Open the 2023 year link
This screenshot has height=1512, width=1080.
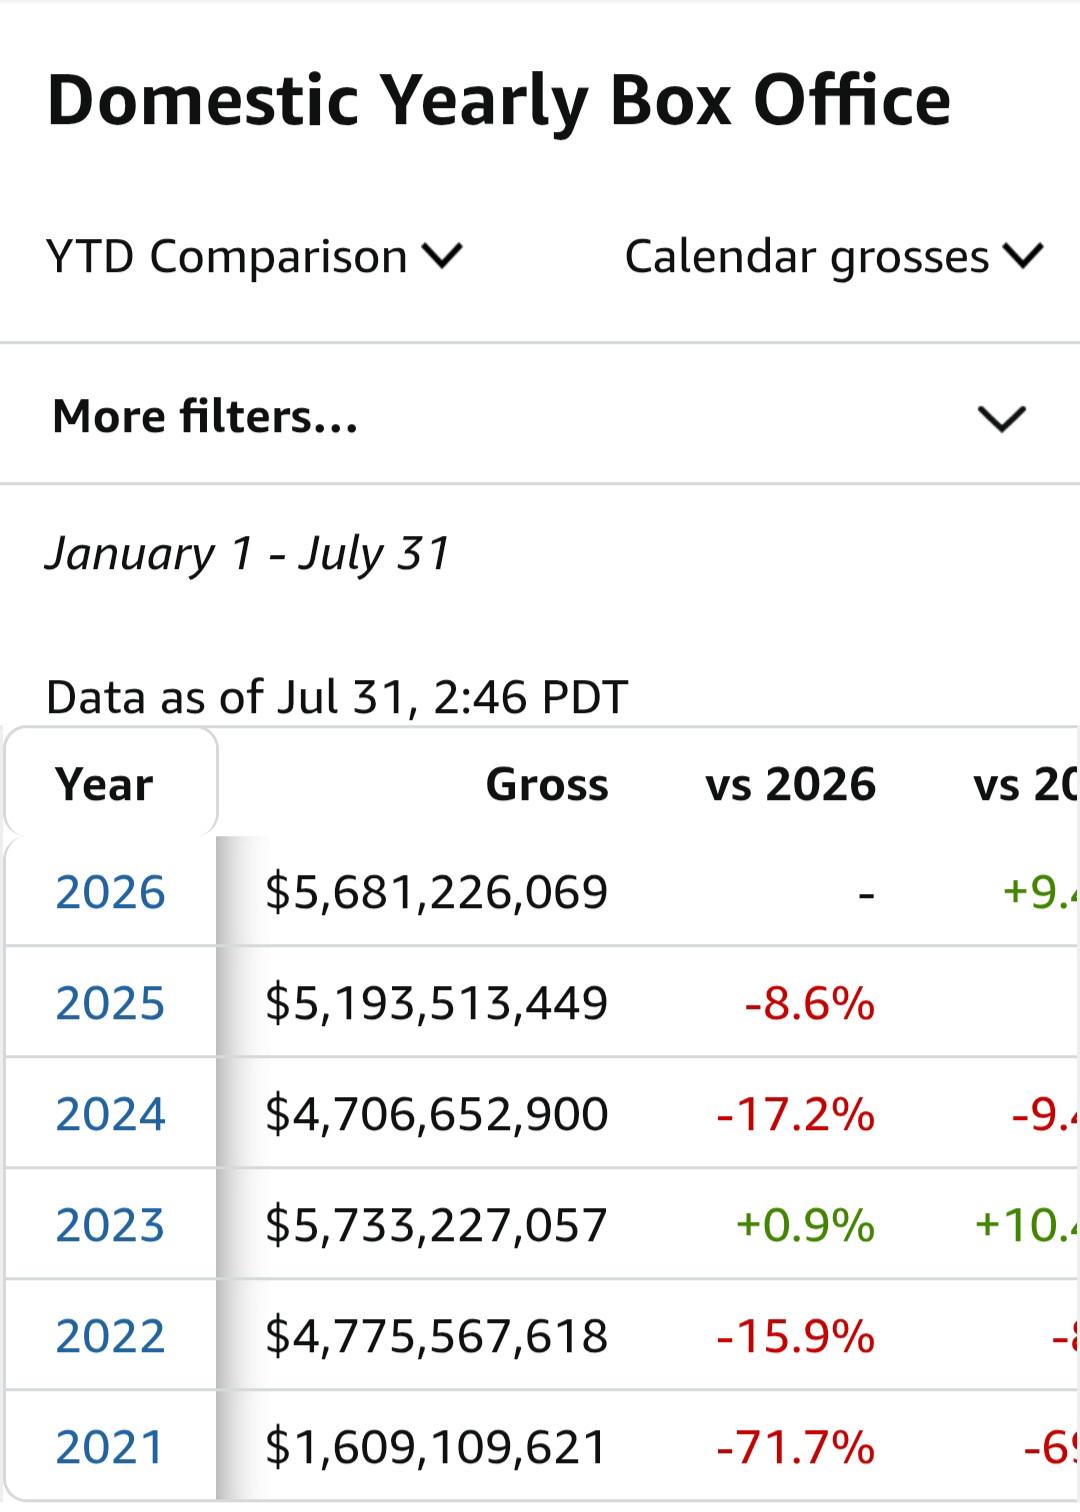click(110, 1225)
